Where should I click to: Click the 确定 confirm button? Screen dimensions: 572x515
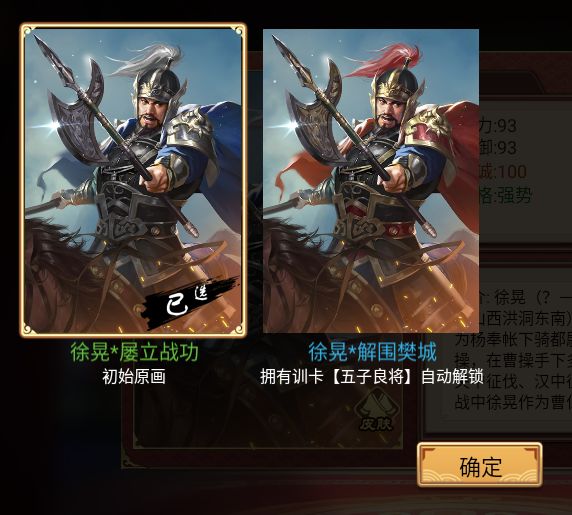[x=480, y=464]
